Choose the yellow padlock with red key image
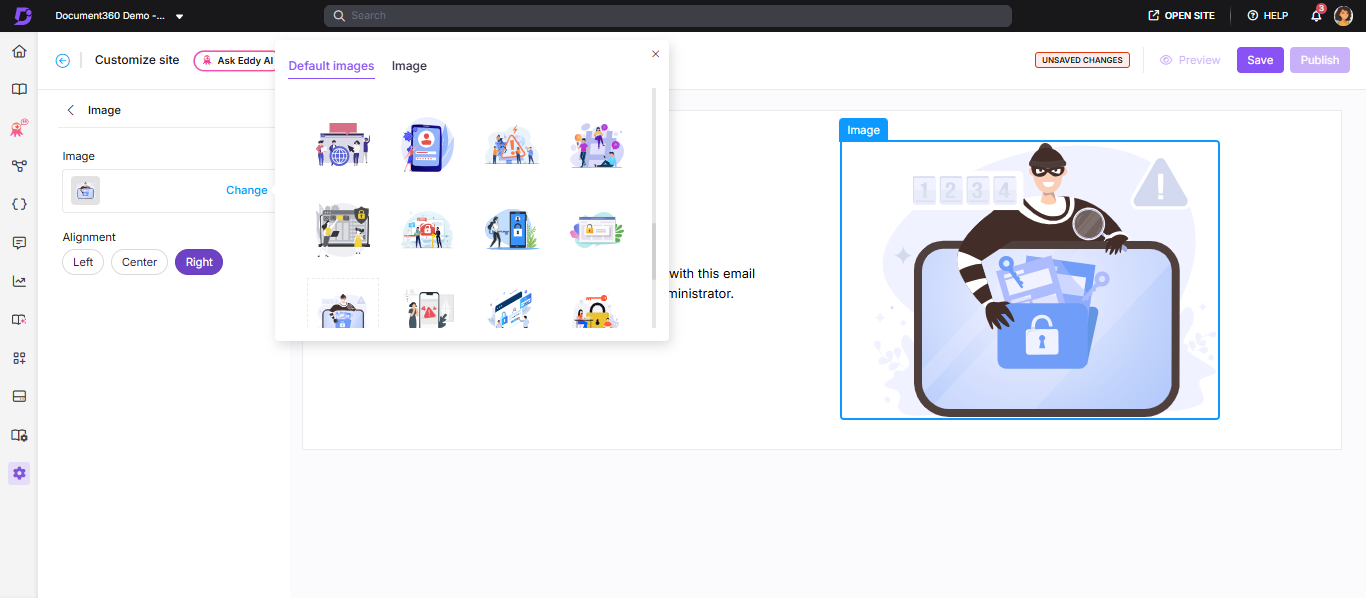Viewport: 1366px width, 599px height. point(596,309)
